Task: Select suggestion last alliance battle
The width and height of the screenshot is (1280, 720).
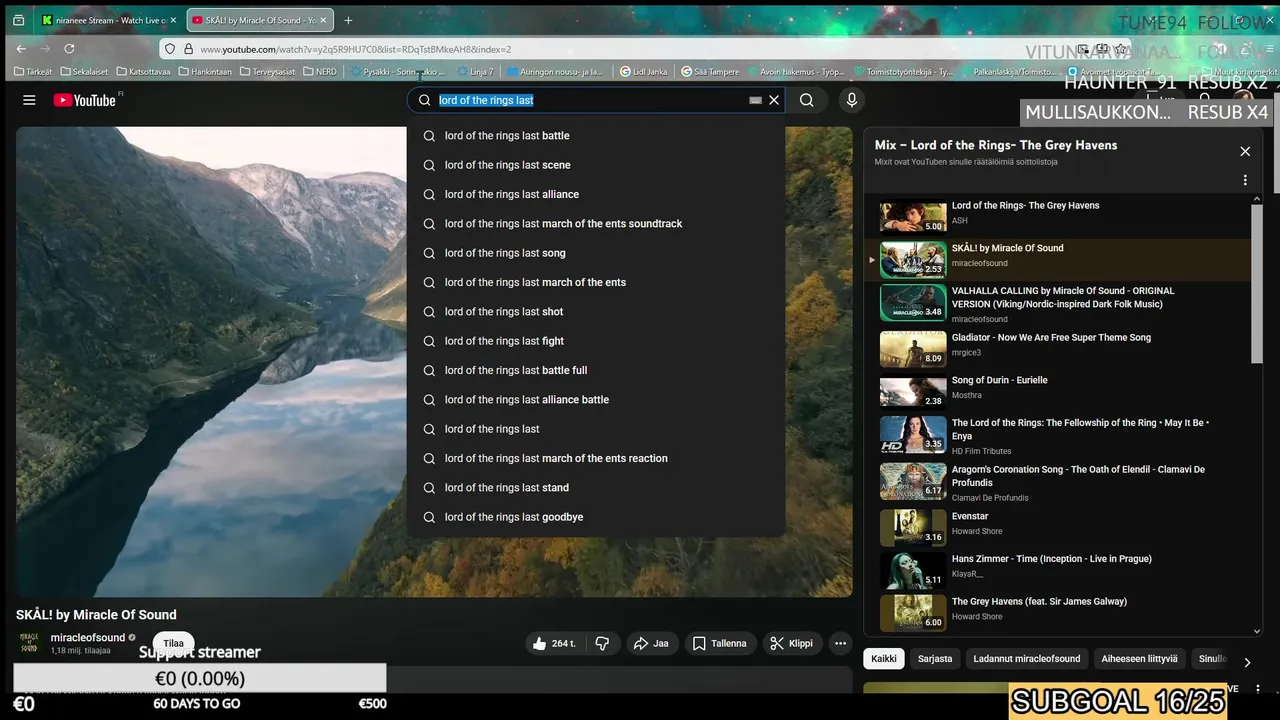Action: [595, 400]
